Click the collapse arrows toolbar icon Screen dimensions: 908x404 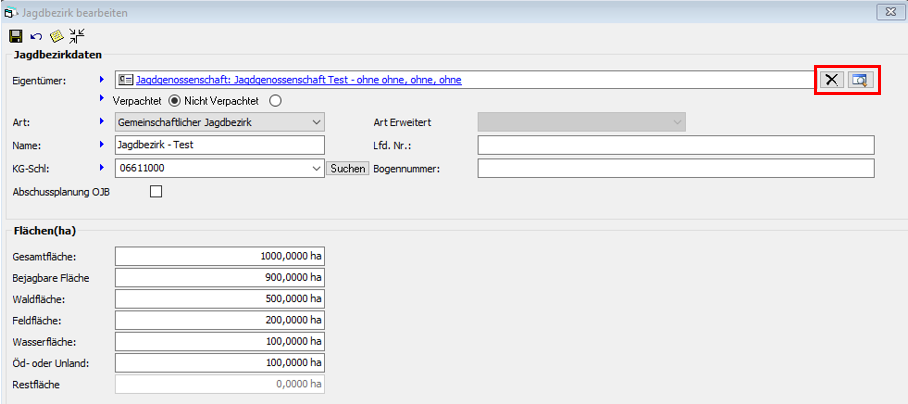[76, 35]
